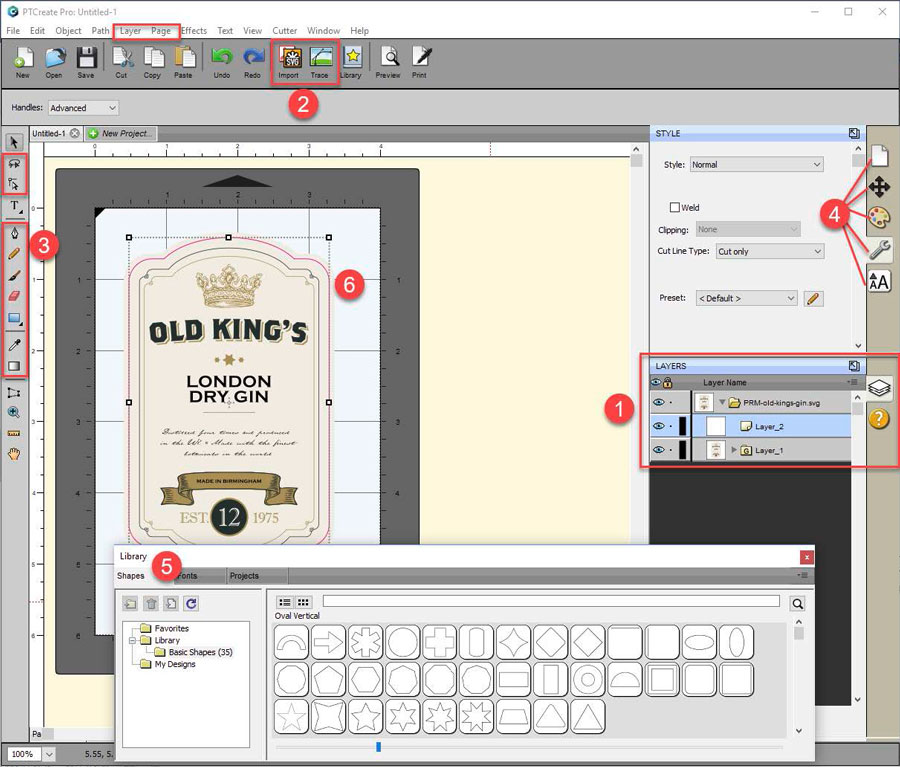Select the Pencil tool
The width and height of the screenshot is (900, 767).
point(14,253)
